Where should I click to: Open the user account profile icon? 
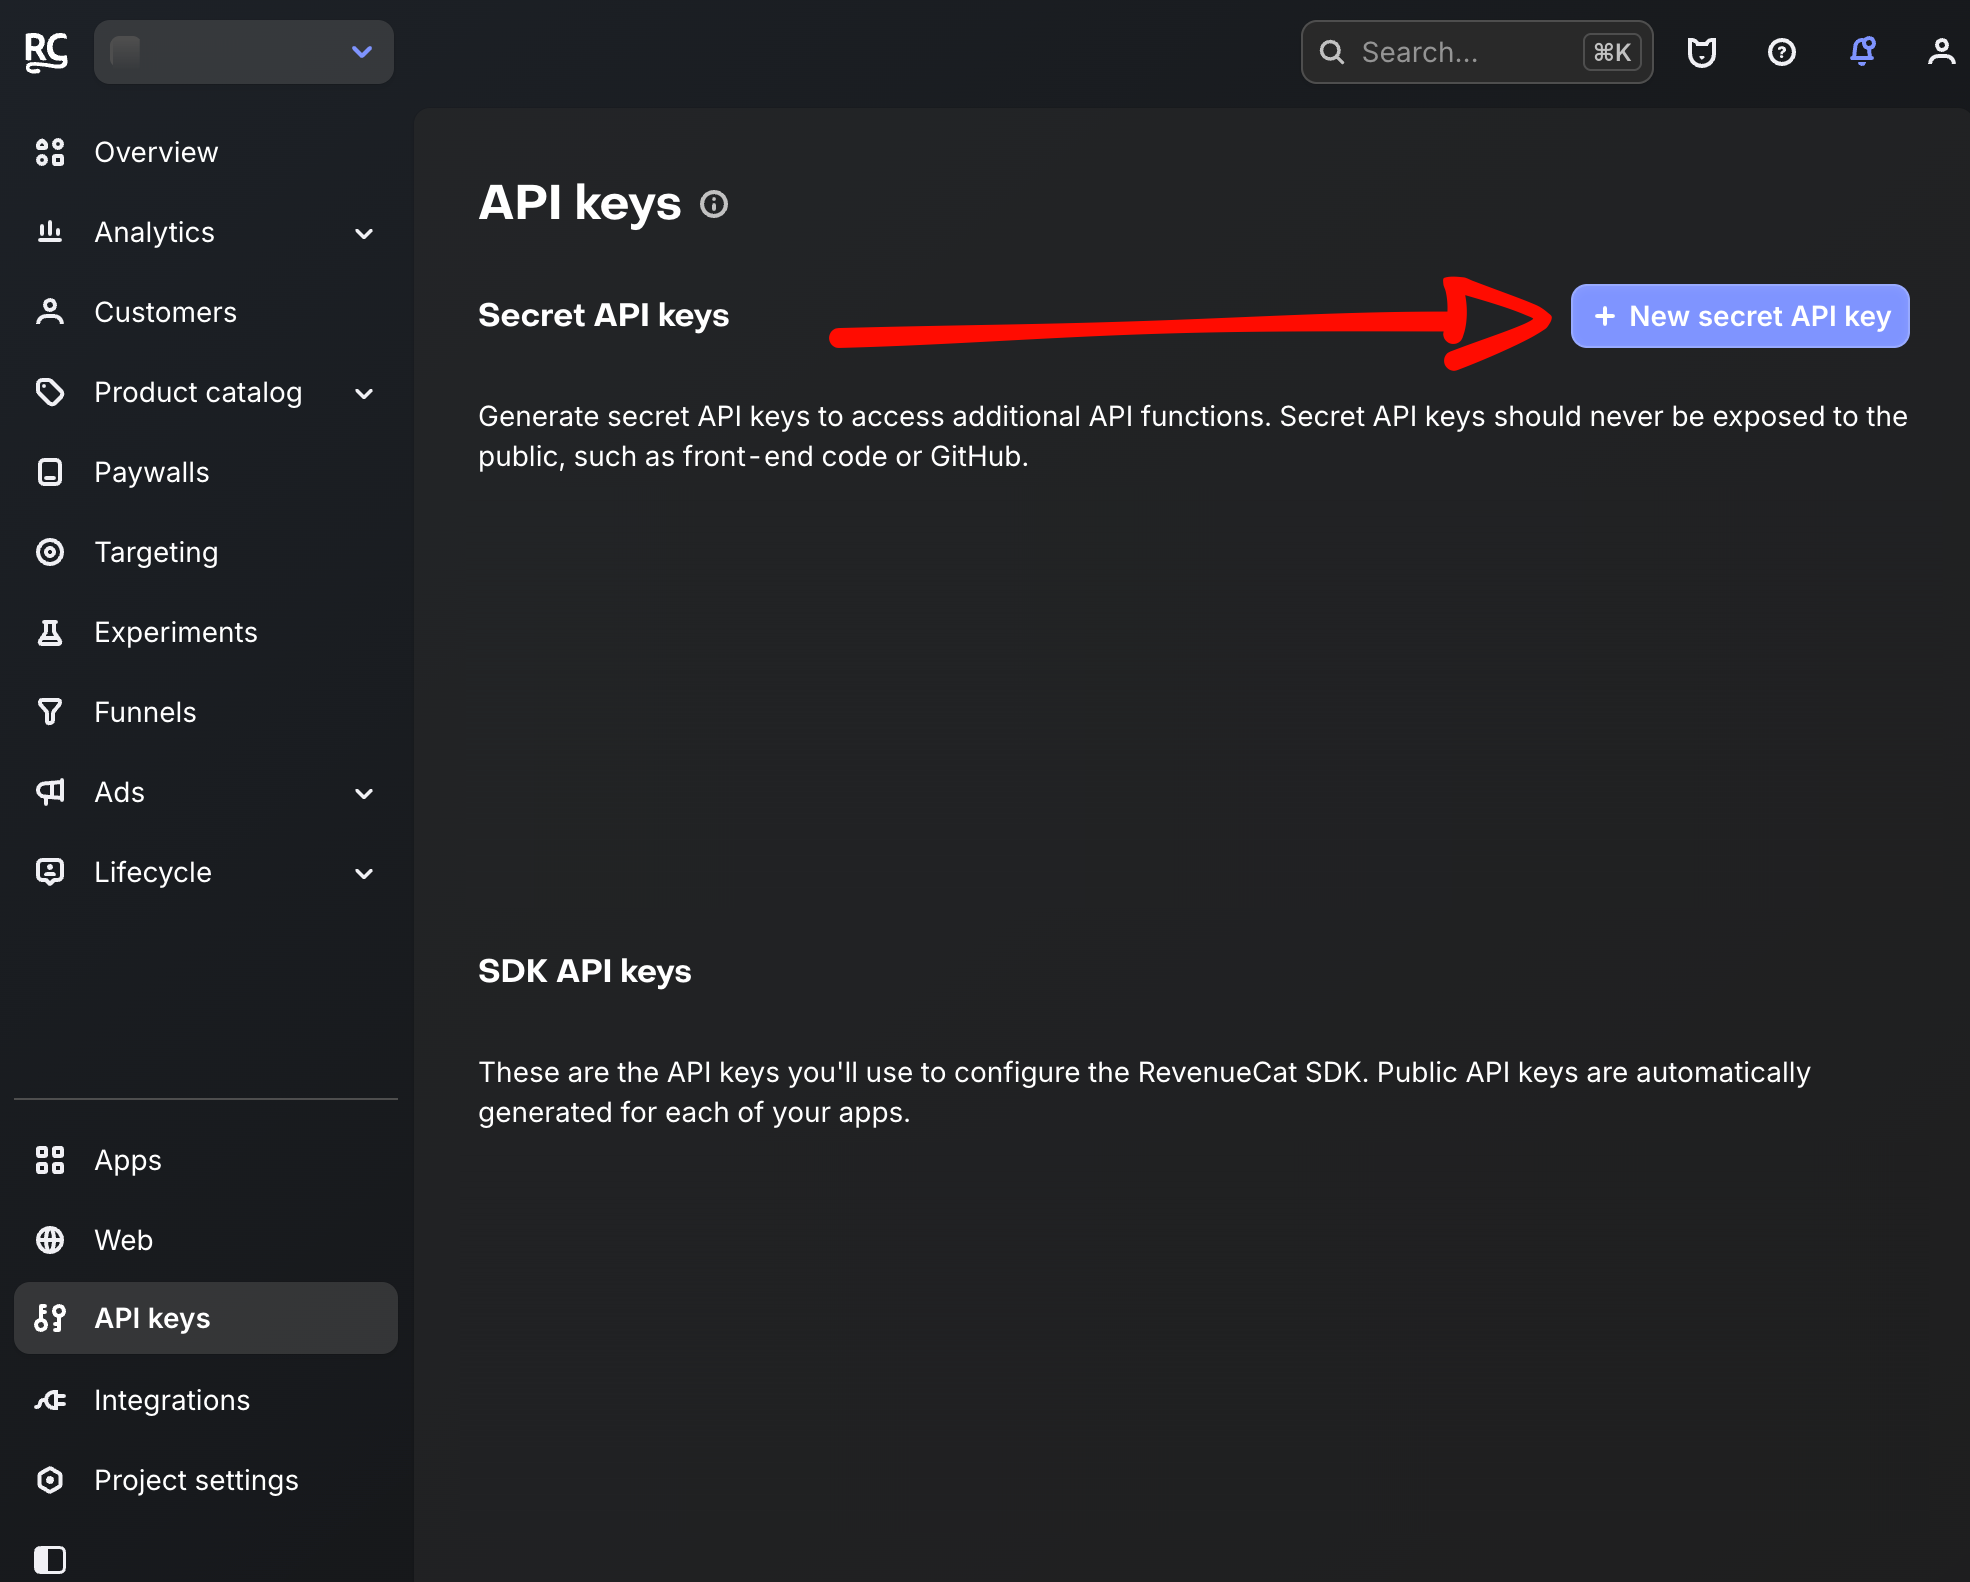pos(1941,52)
